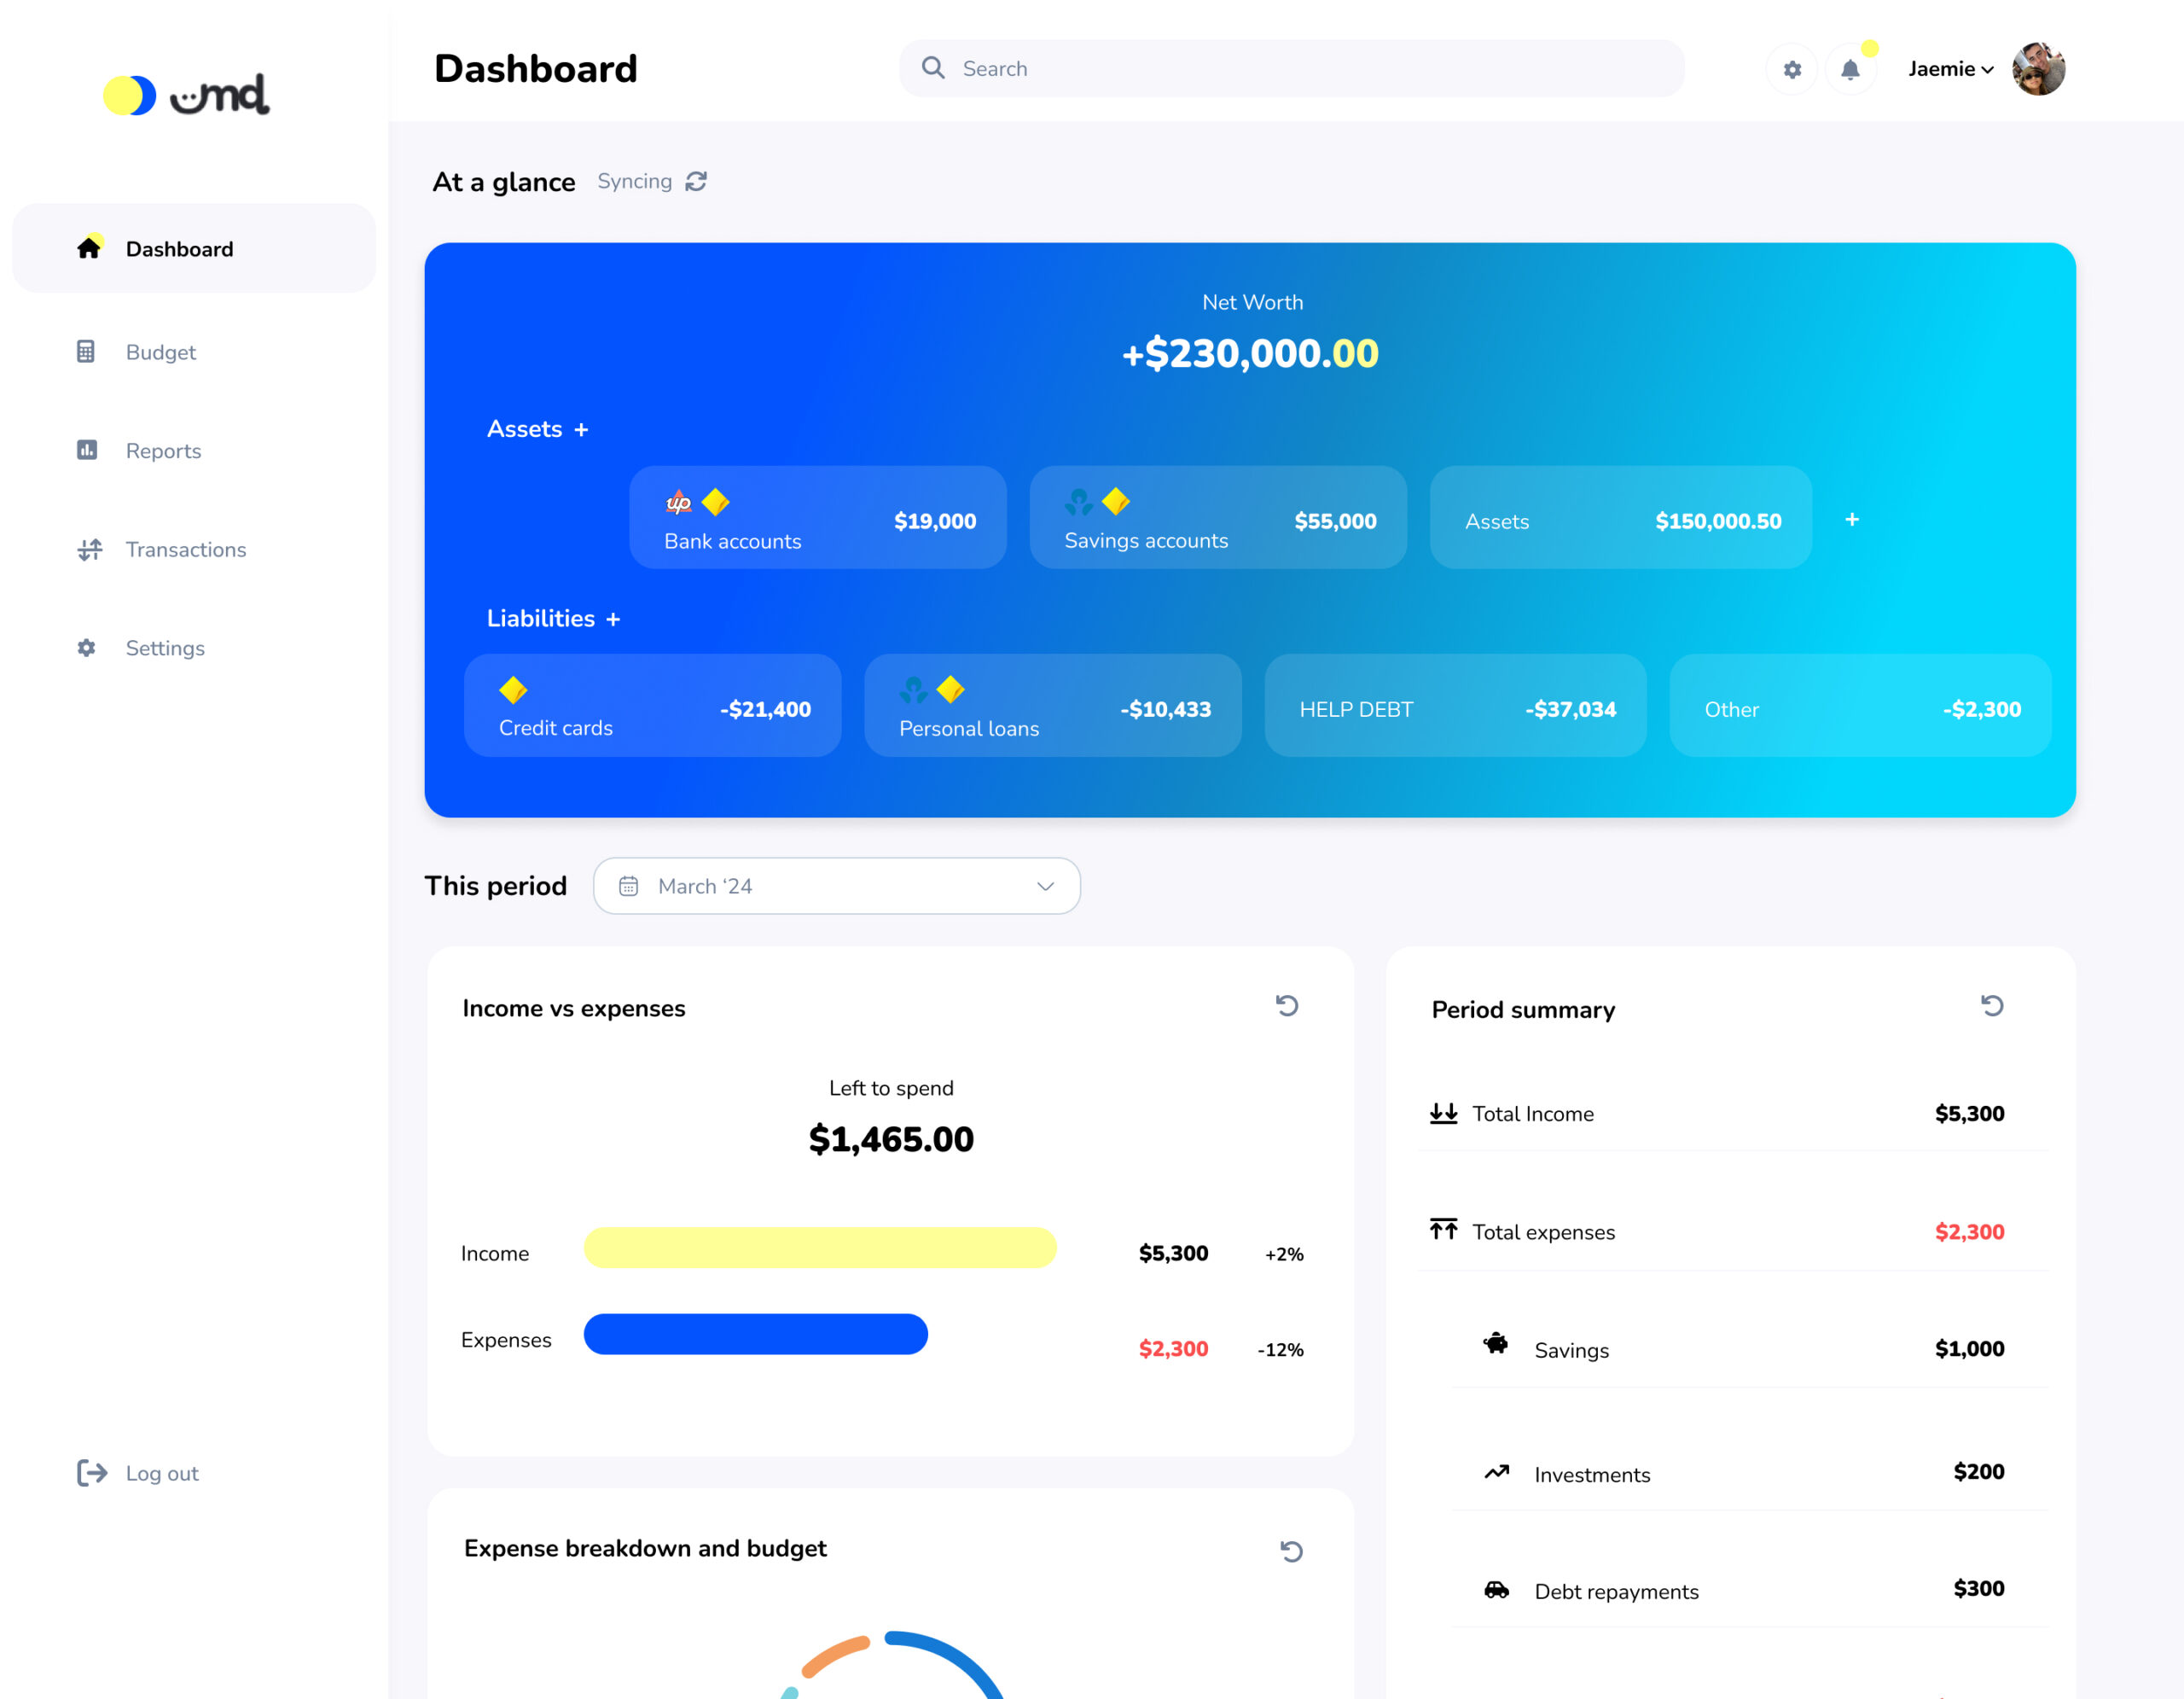Image resolution: width=2184 pixels, height=1699 pixels.
Task: Click the Expenses -12% change value
Action: (x=1280, y=1349)
